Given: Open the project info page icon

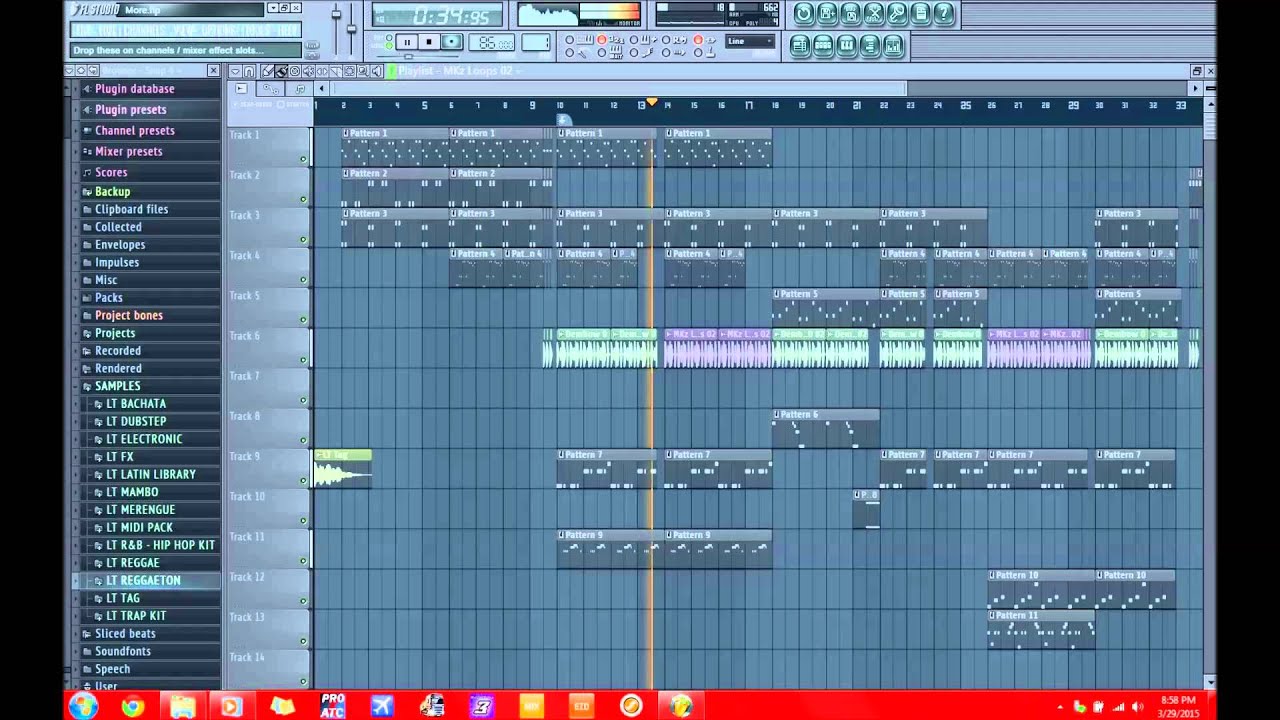Looking at the screenshot, I should (x=920, y=14).
